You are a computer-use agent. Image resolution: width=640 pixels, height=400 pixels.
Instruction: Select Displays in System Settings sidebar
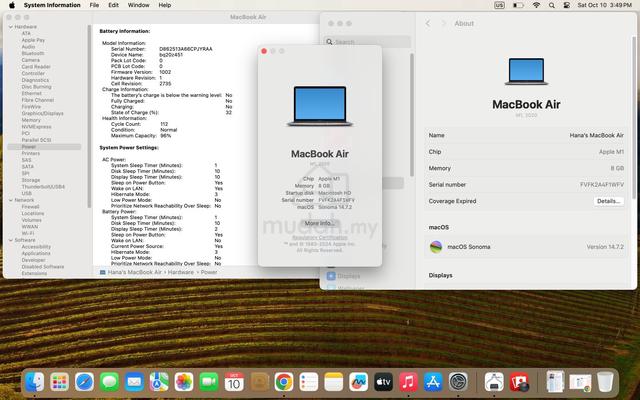(343, 276)
